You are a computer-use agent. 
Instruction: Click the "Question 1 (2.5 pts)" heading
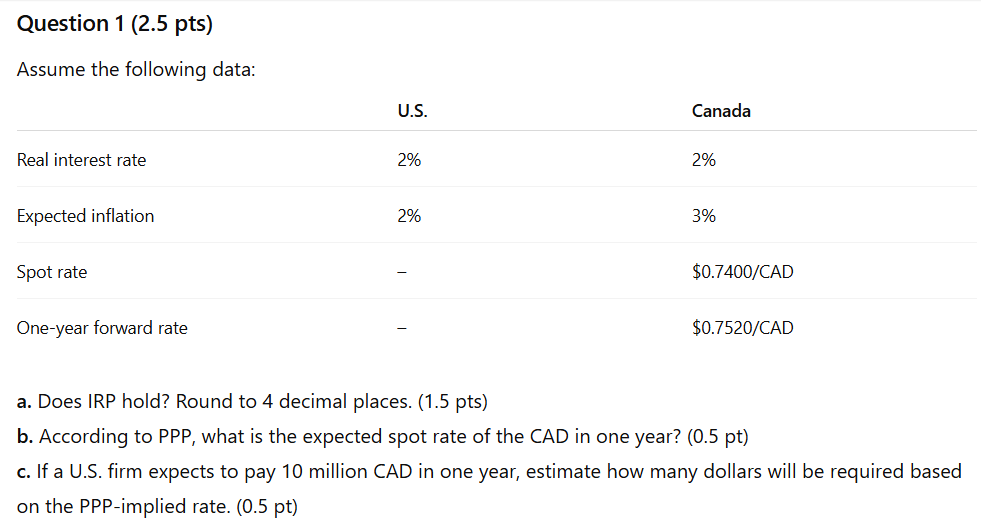(115, 24)
